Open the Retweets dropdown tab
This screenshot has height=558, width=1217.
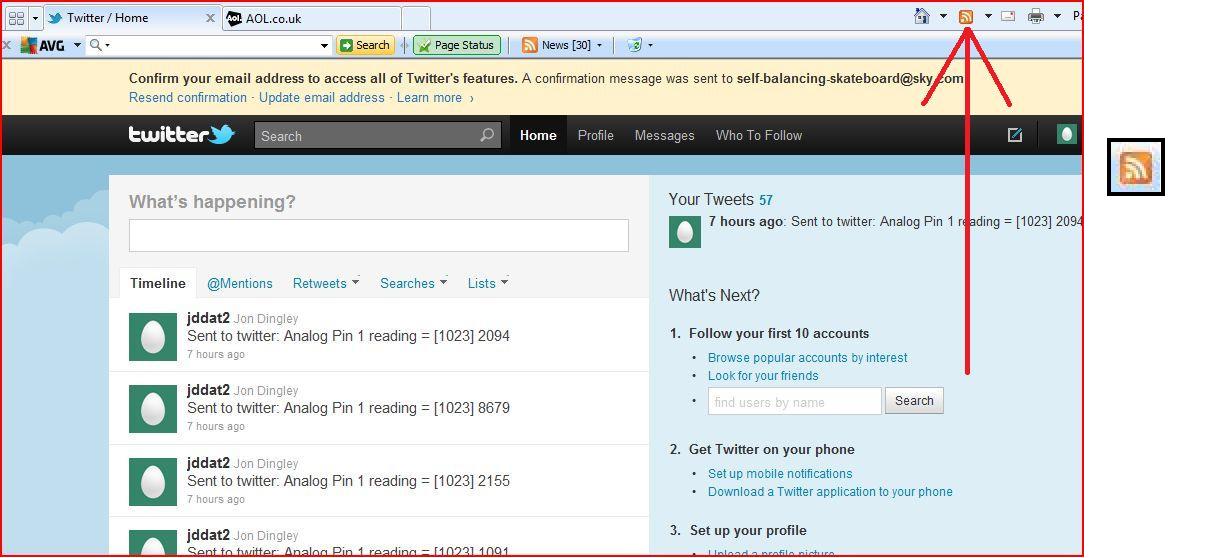coord(326,283)
